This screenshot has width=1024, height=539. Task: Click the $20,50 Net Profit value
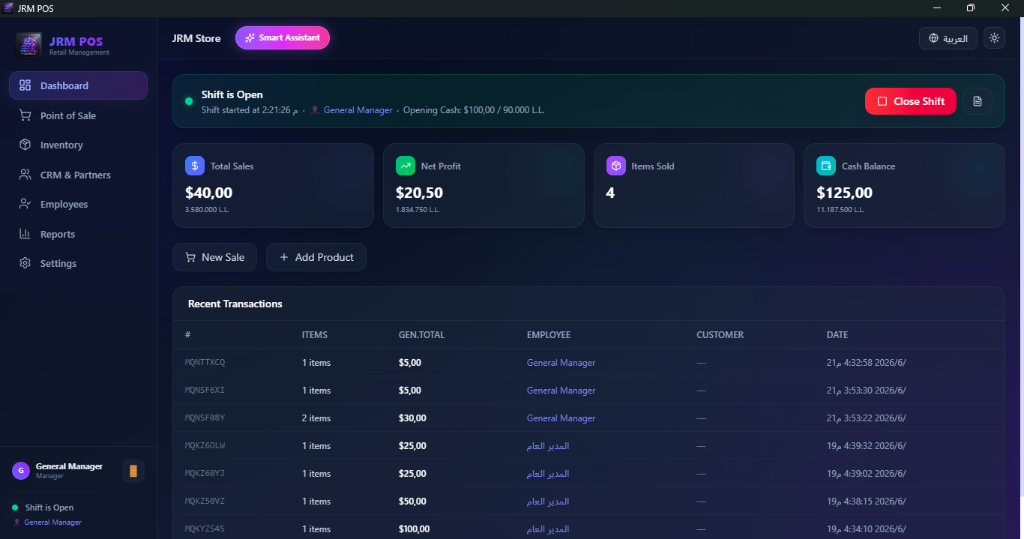pos(419,193)
